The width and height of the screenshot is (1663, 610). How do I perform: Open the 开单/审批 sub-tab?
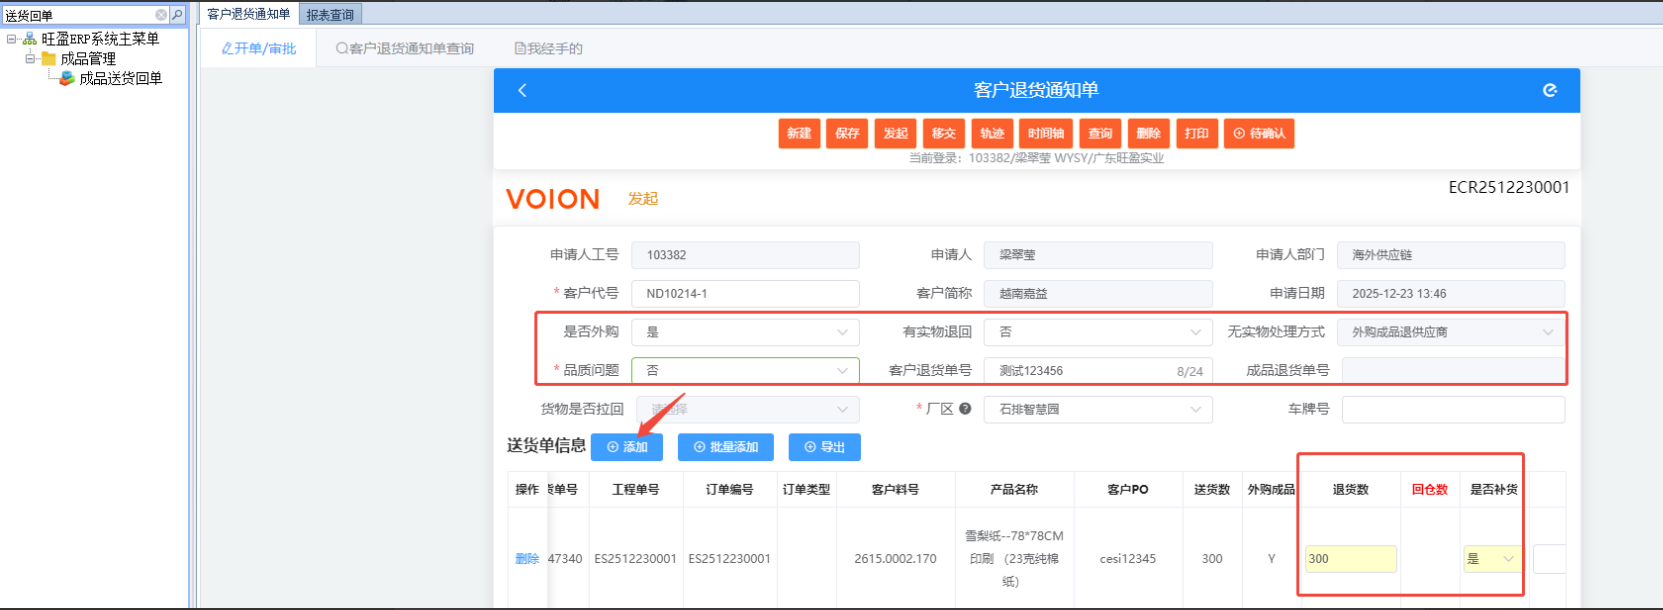coord(259,48)
